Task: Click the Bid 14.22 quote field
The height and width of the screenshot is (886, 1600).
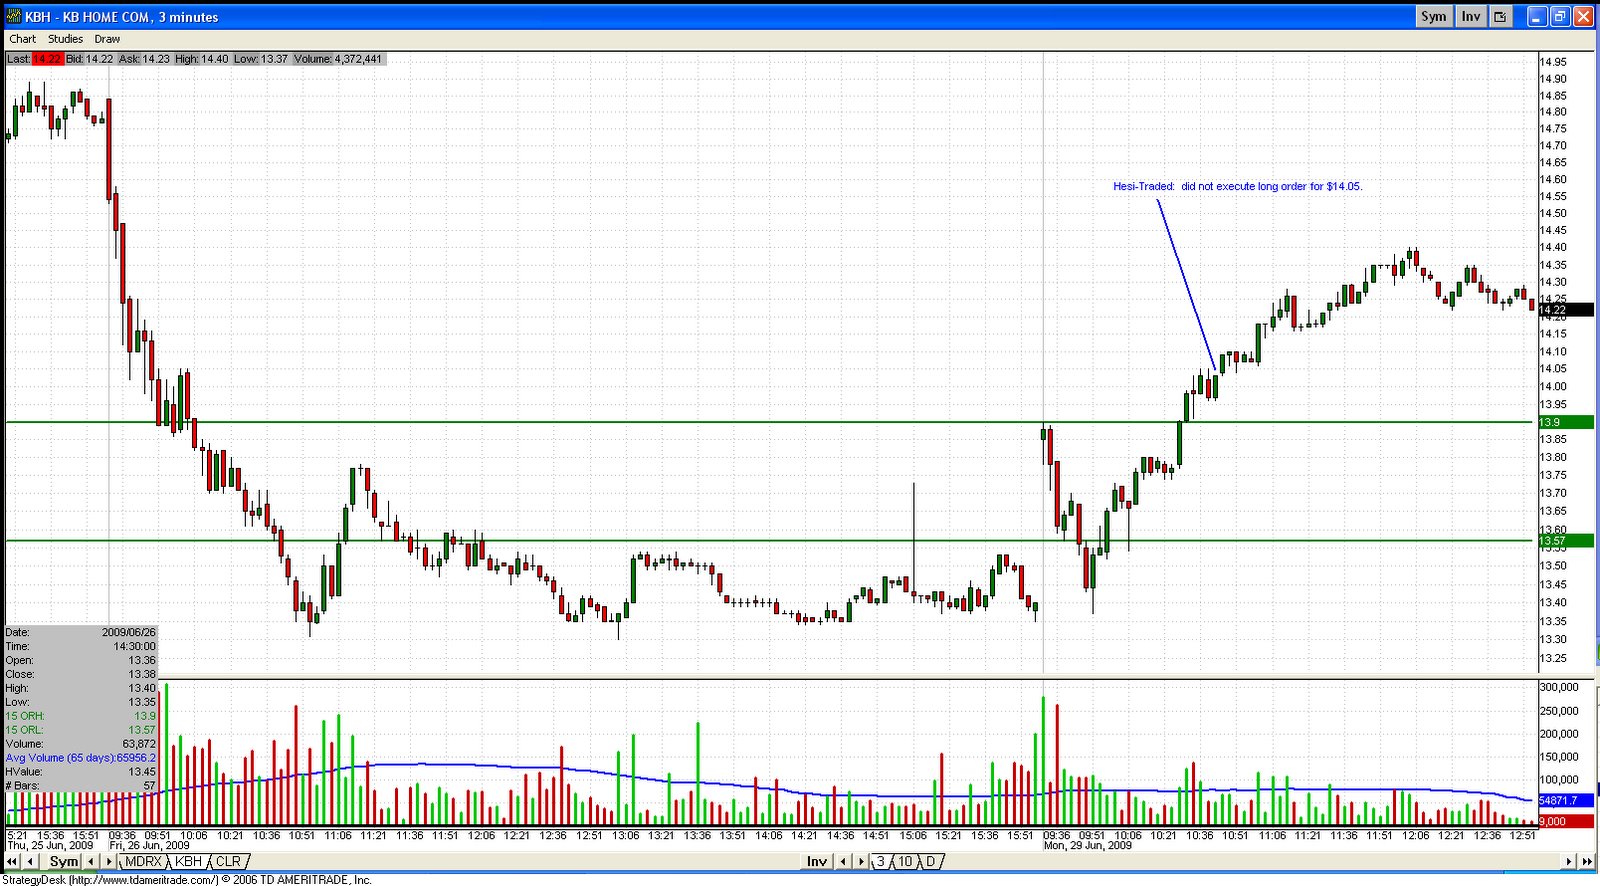Action: pyautogui.click(x=90, y=59)
